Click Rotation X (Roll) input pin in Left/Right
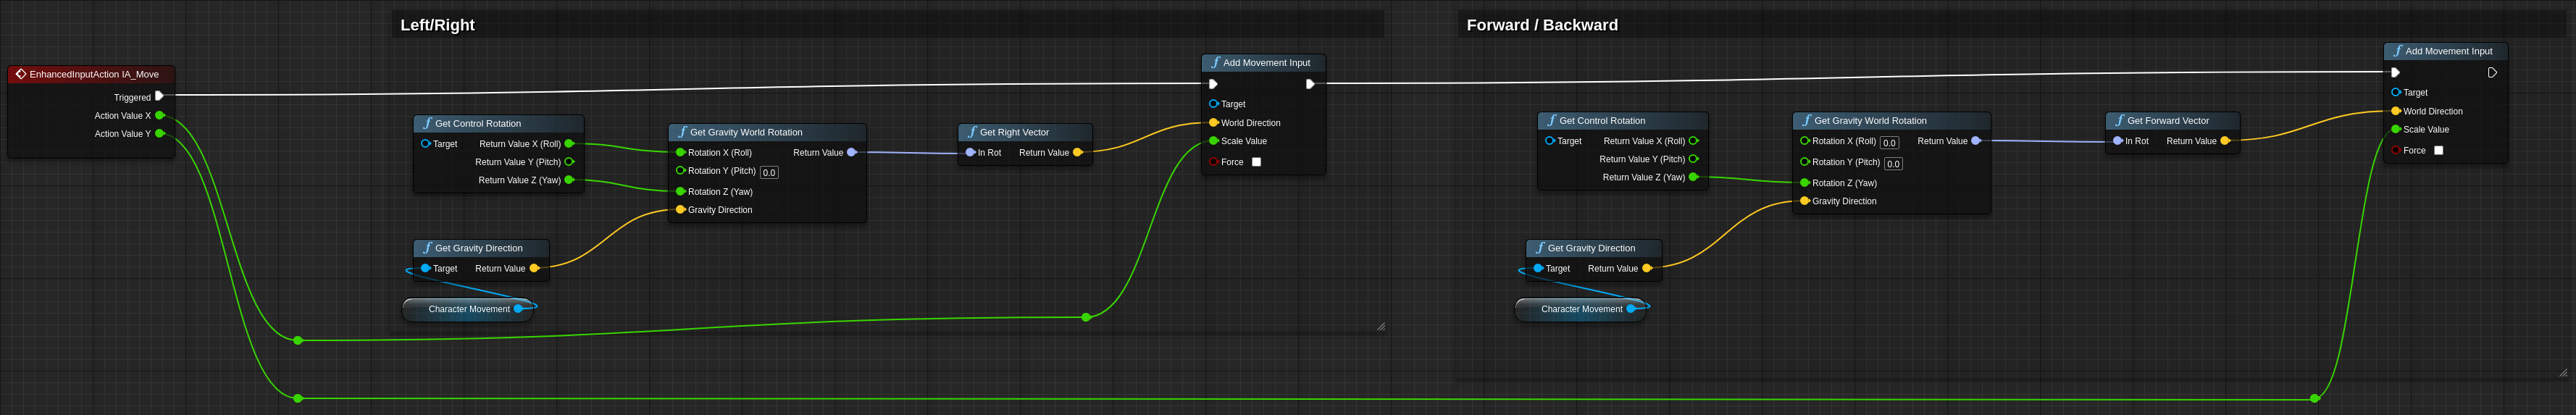Viewport: 2576px width, 415px height. (680, 152)
